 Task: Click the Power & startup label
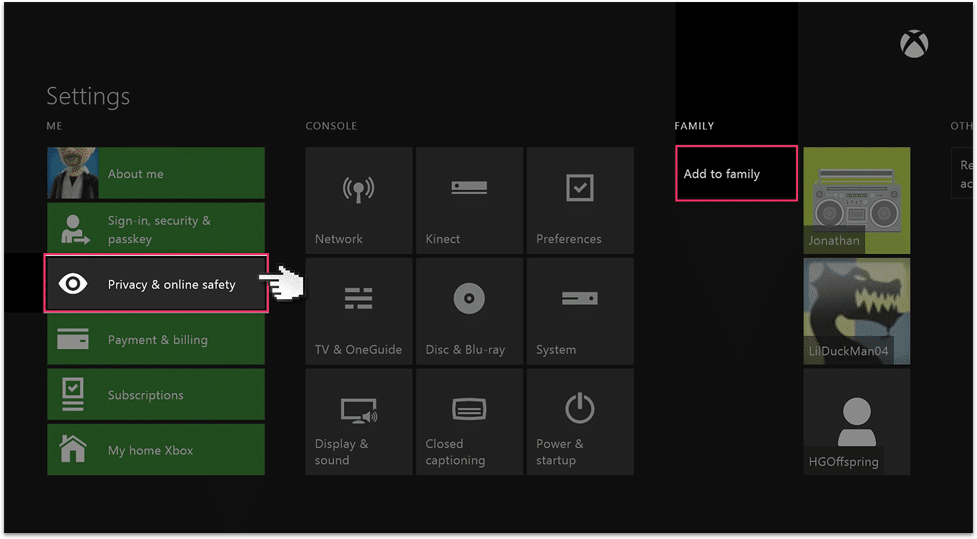pos(560,452)
